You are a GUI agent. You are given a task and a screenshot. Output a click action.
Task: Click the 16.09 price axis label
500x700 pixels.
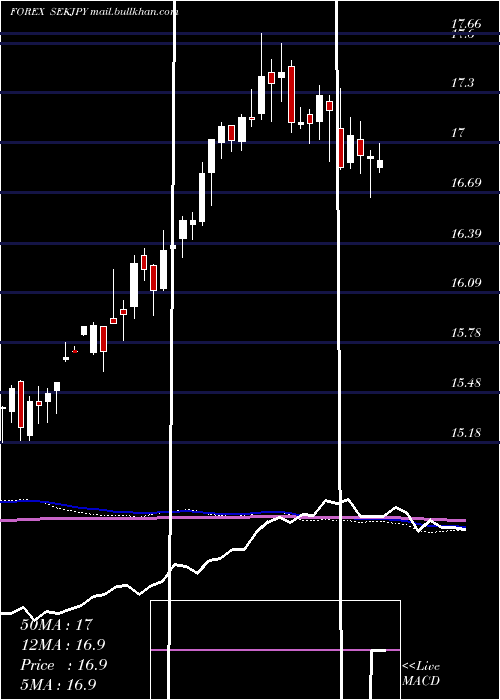(x=466, y=283)
